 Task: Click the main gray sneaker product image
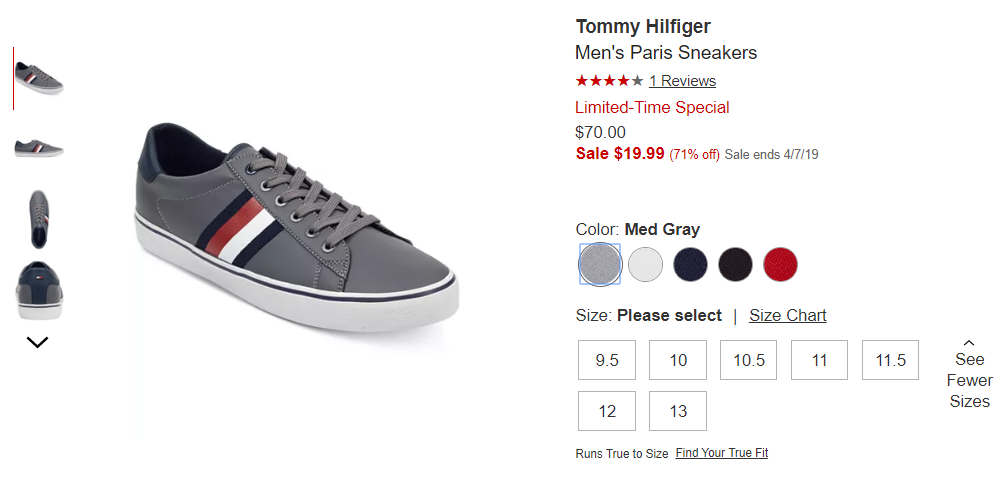pos(296,227)
